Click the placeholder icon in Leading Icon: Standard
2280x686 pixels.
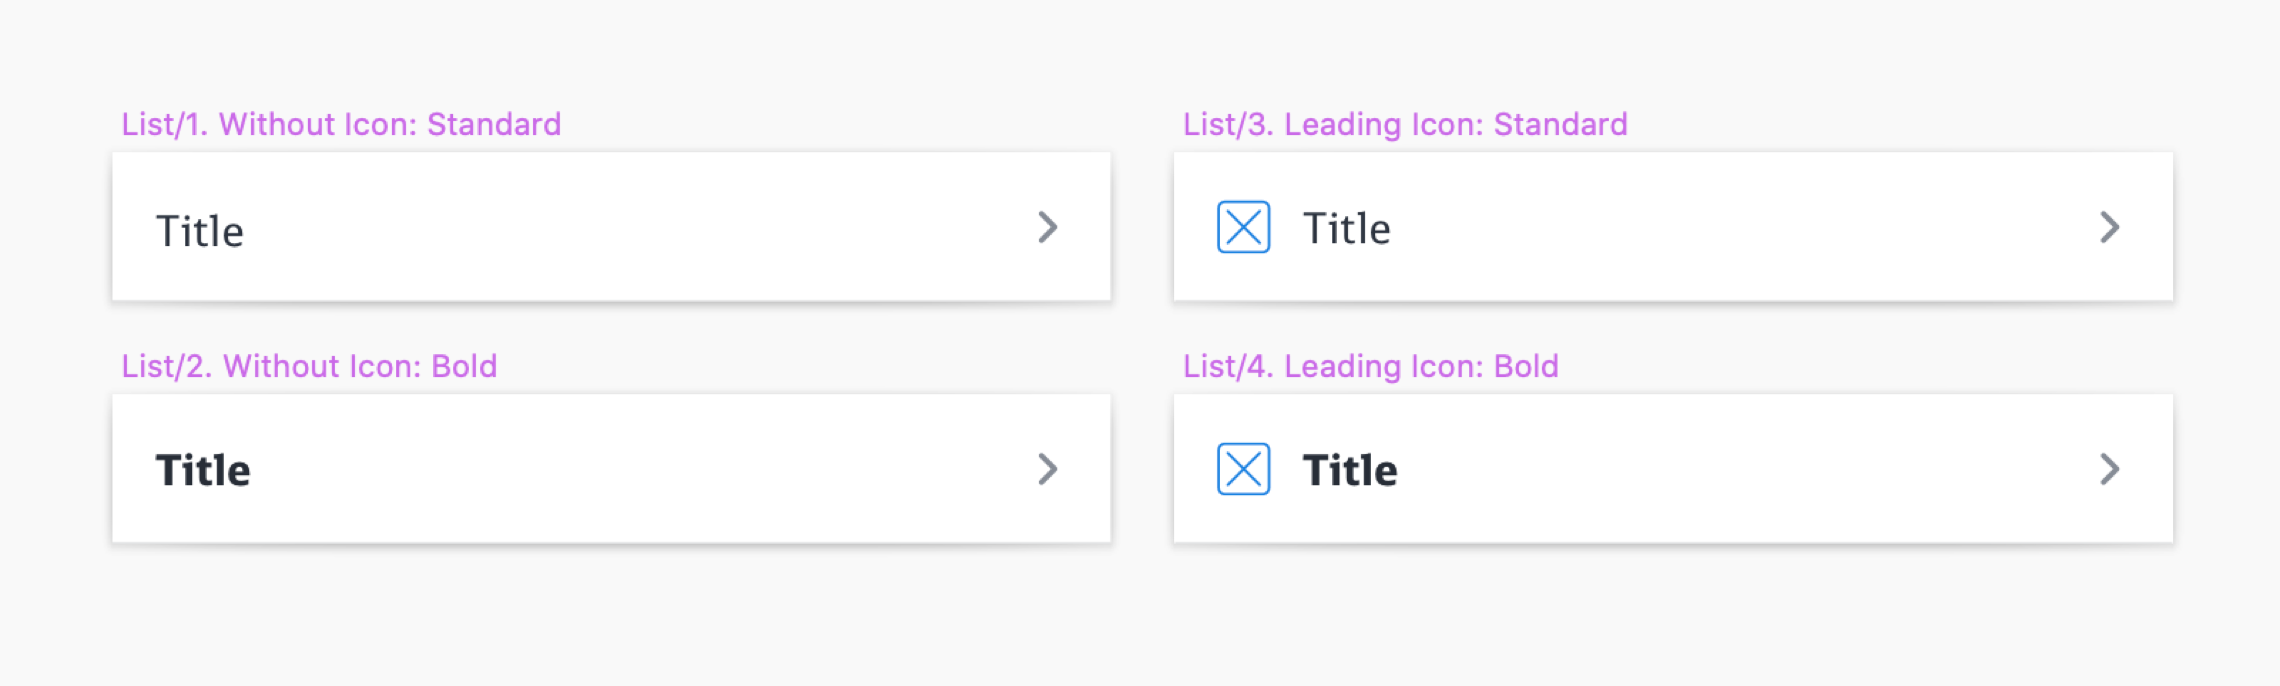click(x=1243, y=227)
